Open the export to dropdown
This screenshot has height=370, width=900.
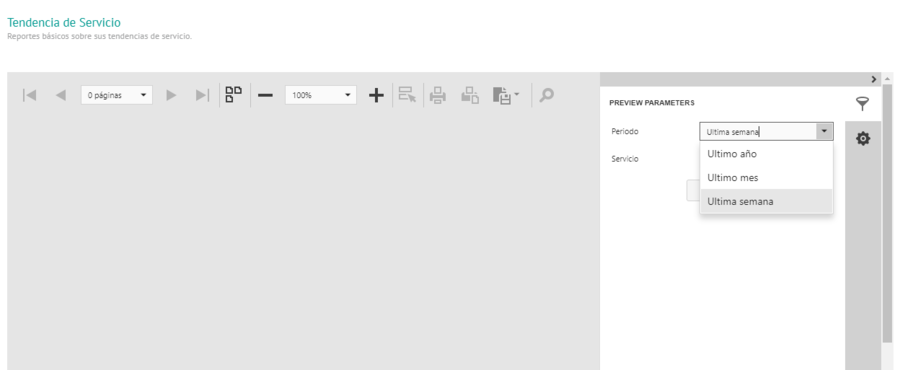click(x=506, y=95)
